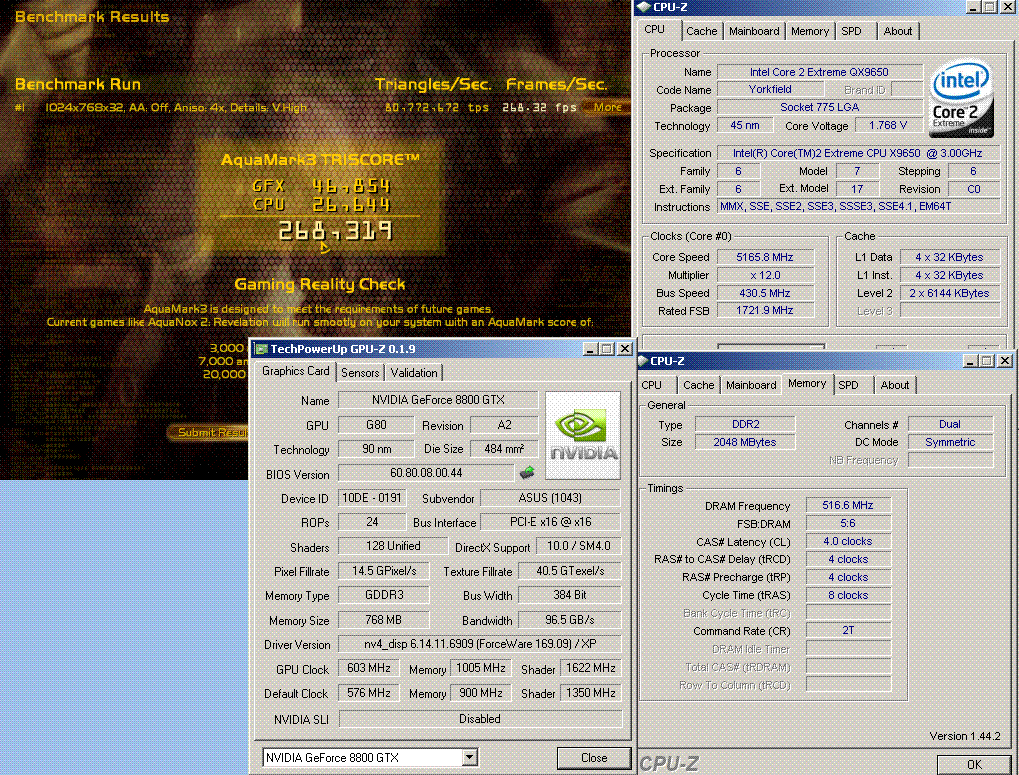Click the GPU-Z BIOS save chip icon
This screenshot has width=1019, height=775.
[x=527, y=473]
